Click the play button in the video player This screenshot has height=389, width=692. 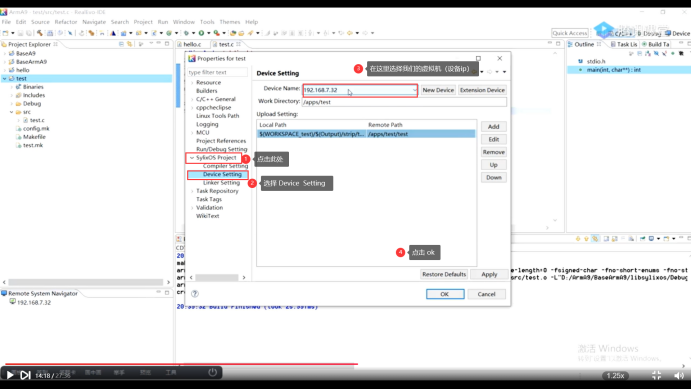click(9, 375)
